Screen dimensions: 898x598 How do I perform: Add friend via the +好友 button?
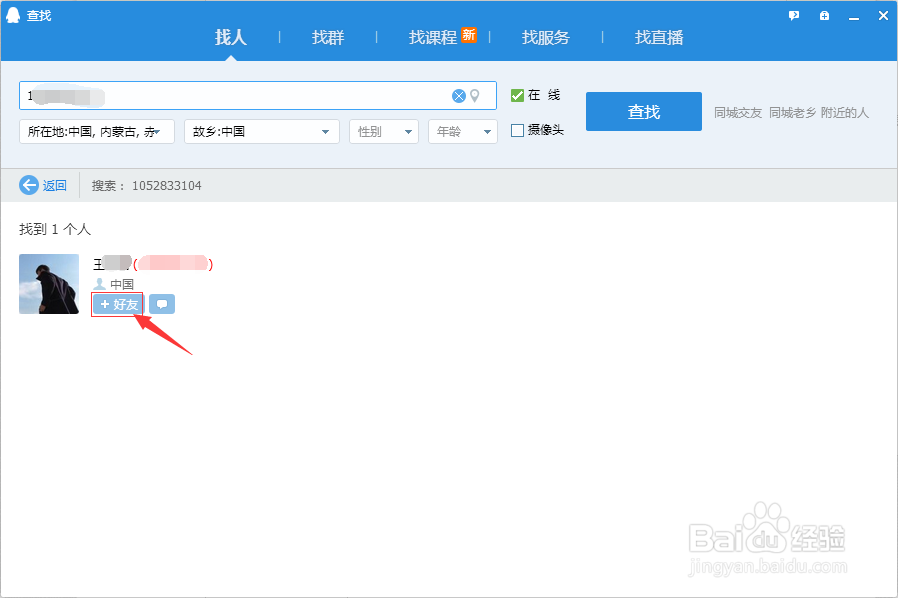[x=117, y=303]
